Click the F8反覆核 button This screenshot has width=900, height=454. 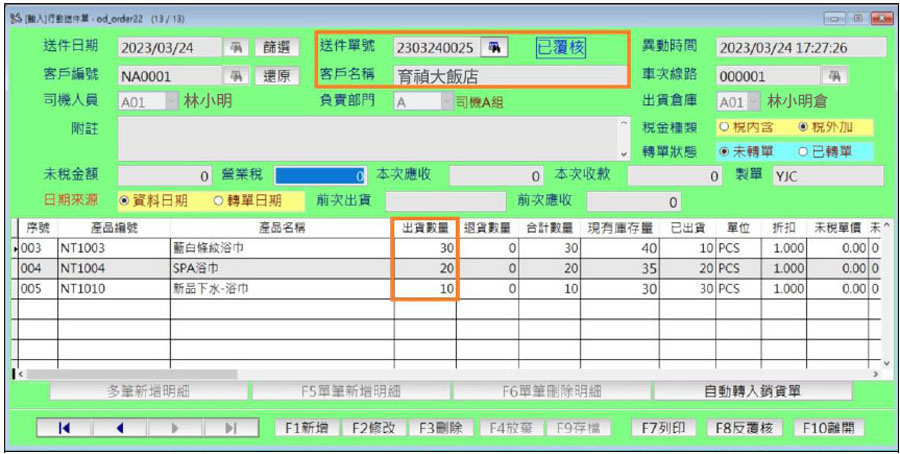point(744,428)
